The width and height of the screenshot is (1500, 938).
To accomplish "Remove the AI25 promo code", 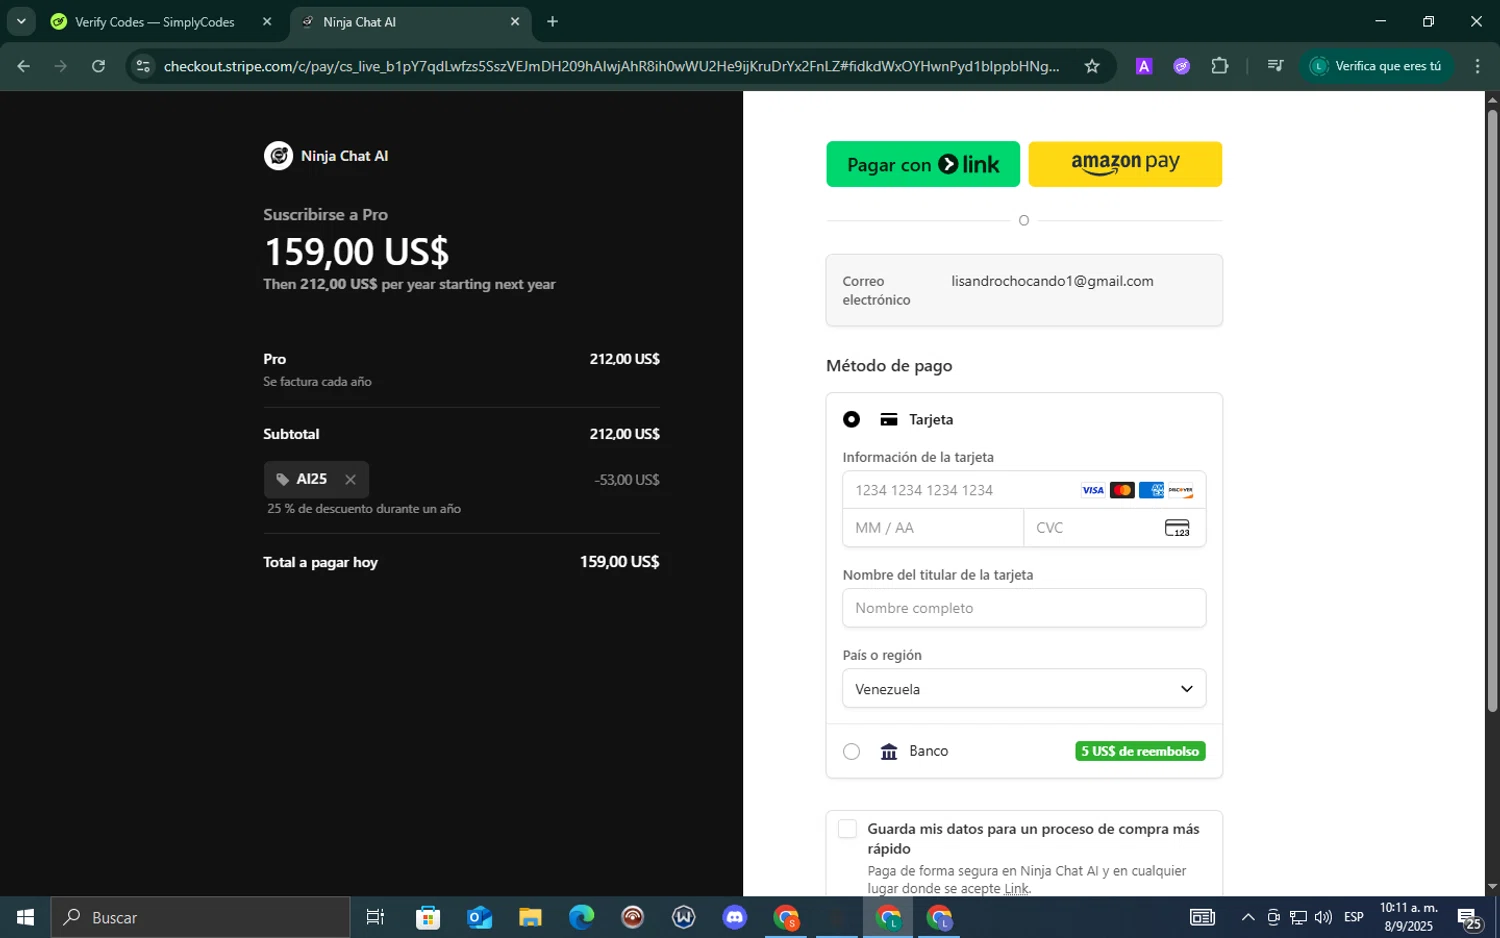I will pyautogui.click(x=350, y=480).
